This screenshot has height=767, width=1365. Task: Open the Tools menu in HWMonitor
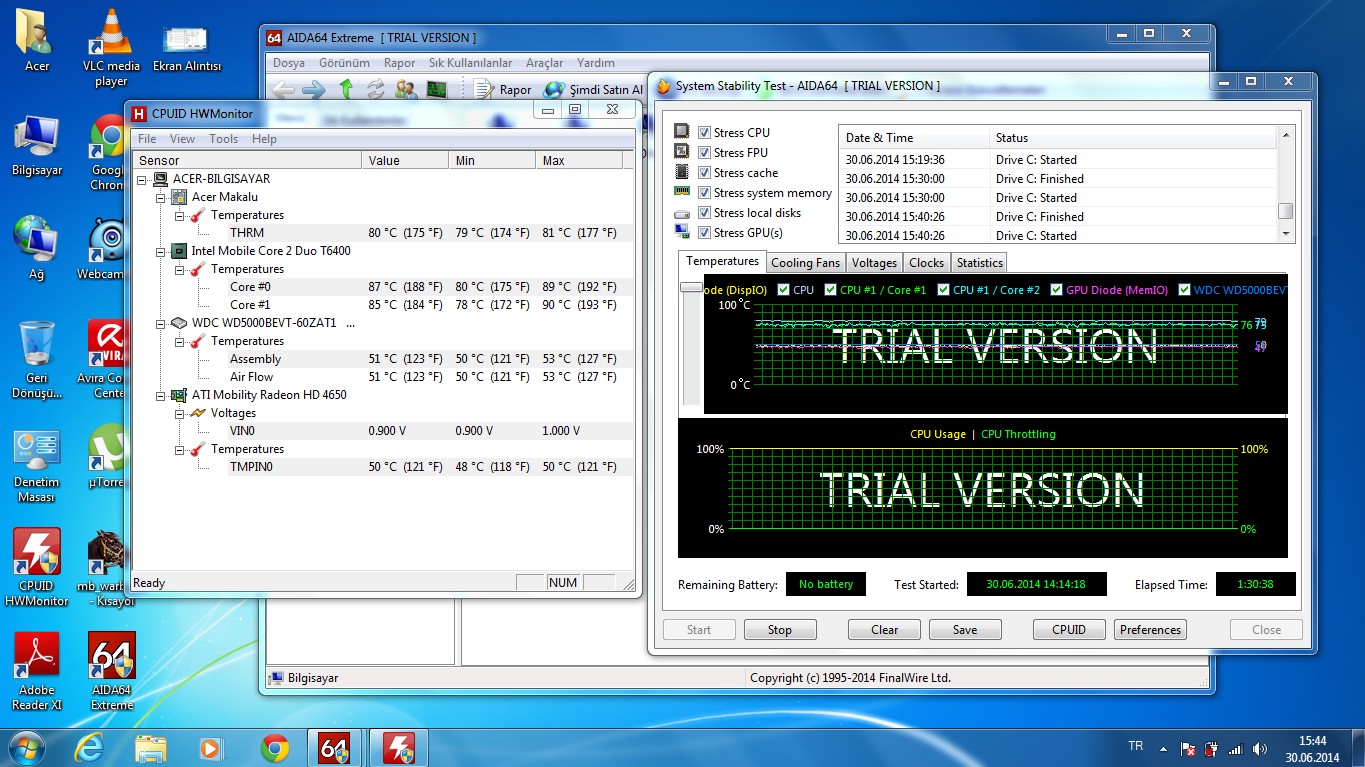[x=223, y=139]
